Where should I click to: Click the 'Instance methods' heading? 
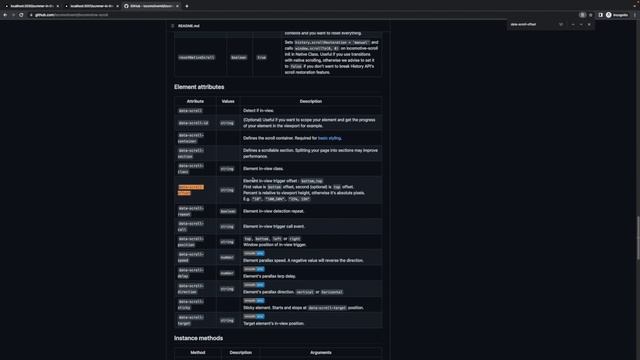click(198, 338)
